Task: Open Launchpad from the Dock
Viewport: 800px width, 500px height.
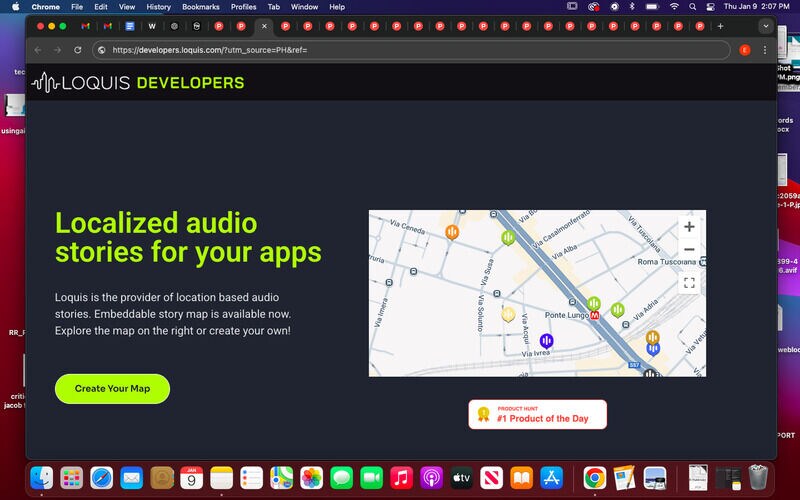Action: [71, 478]
